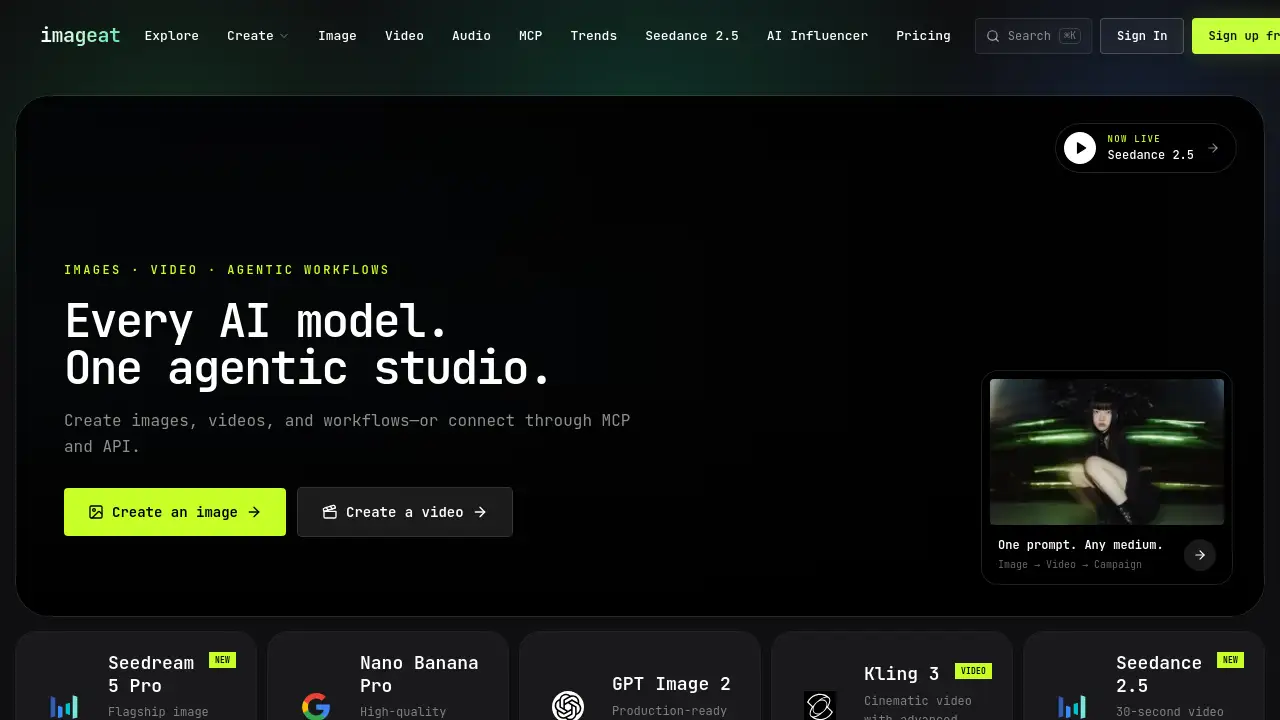1280x720 pixels.
Task: Open the Explore page
Action: tap(172, 36)
